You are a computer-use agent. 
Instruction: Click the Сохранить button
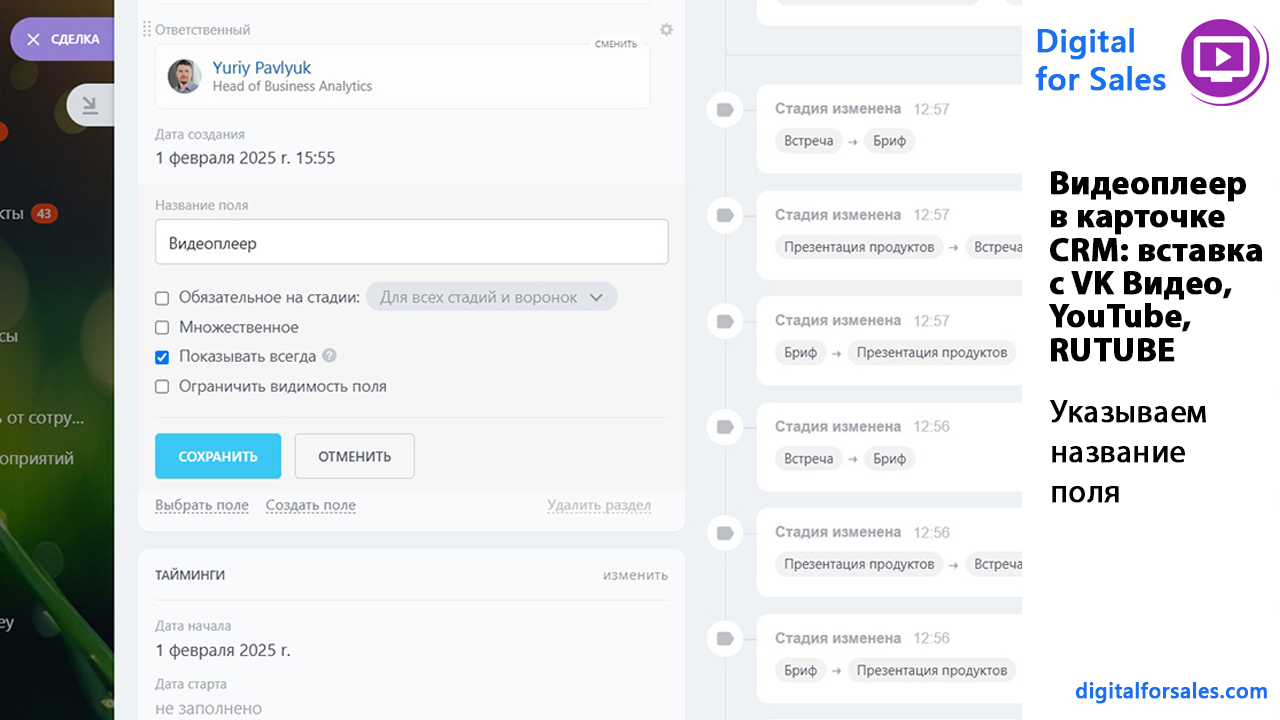(x=218, y=456)
